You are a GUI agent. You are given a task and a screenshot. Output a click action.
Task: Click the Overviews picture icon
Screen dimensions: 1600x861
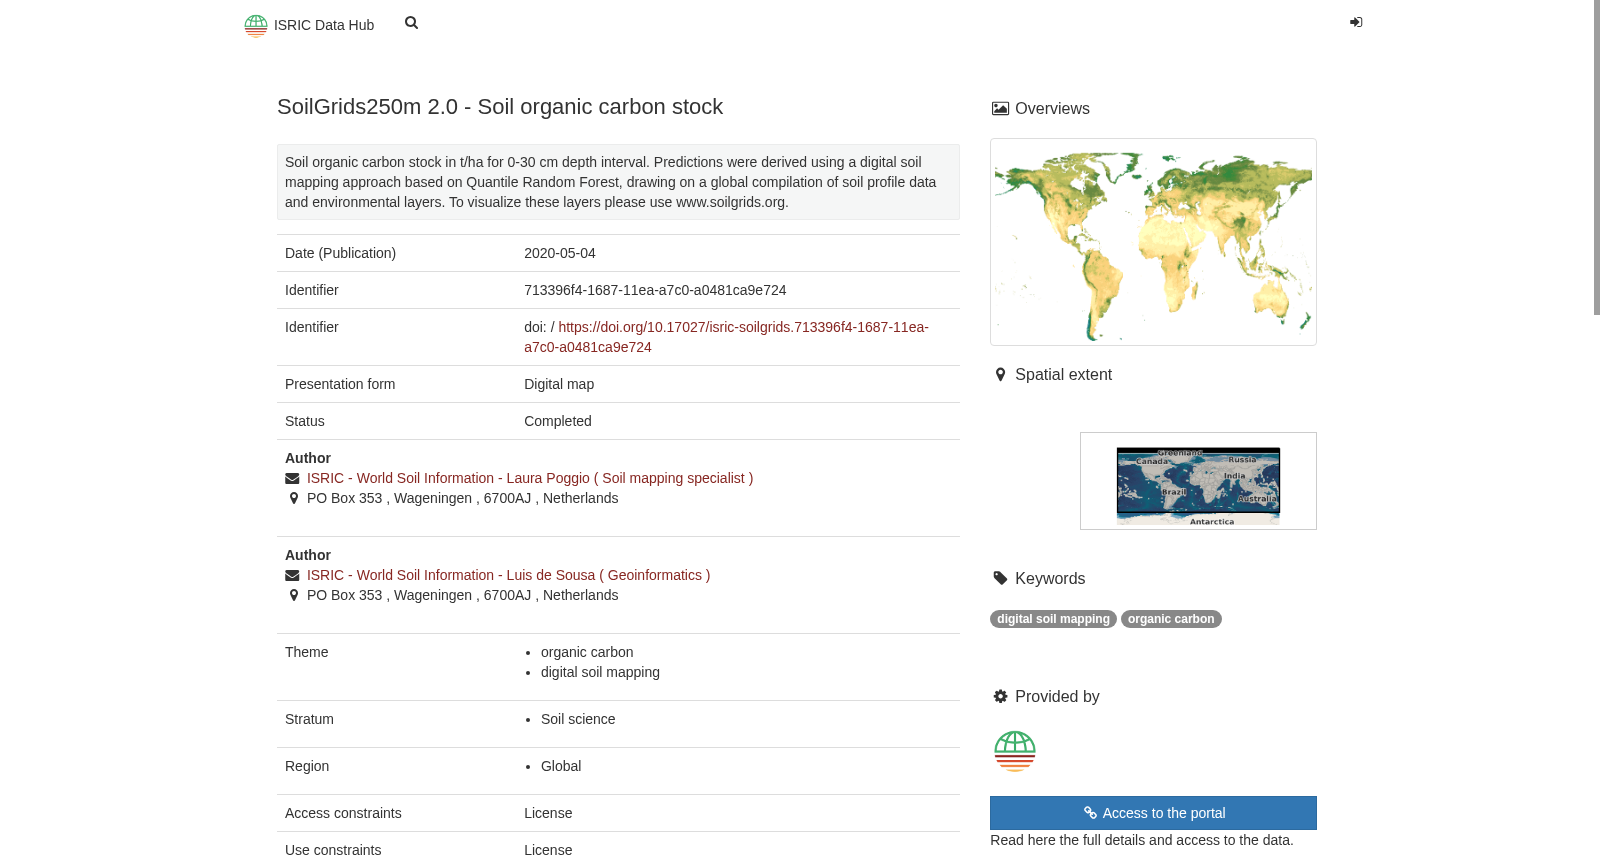(1000, 109)
